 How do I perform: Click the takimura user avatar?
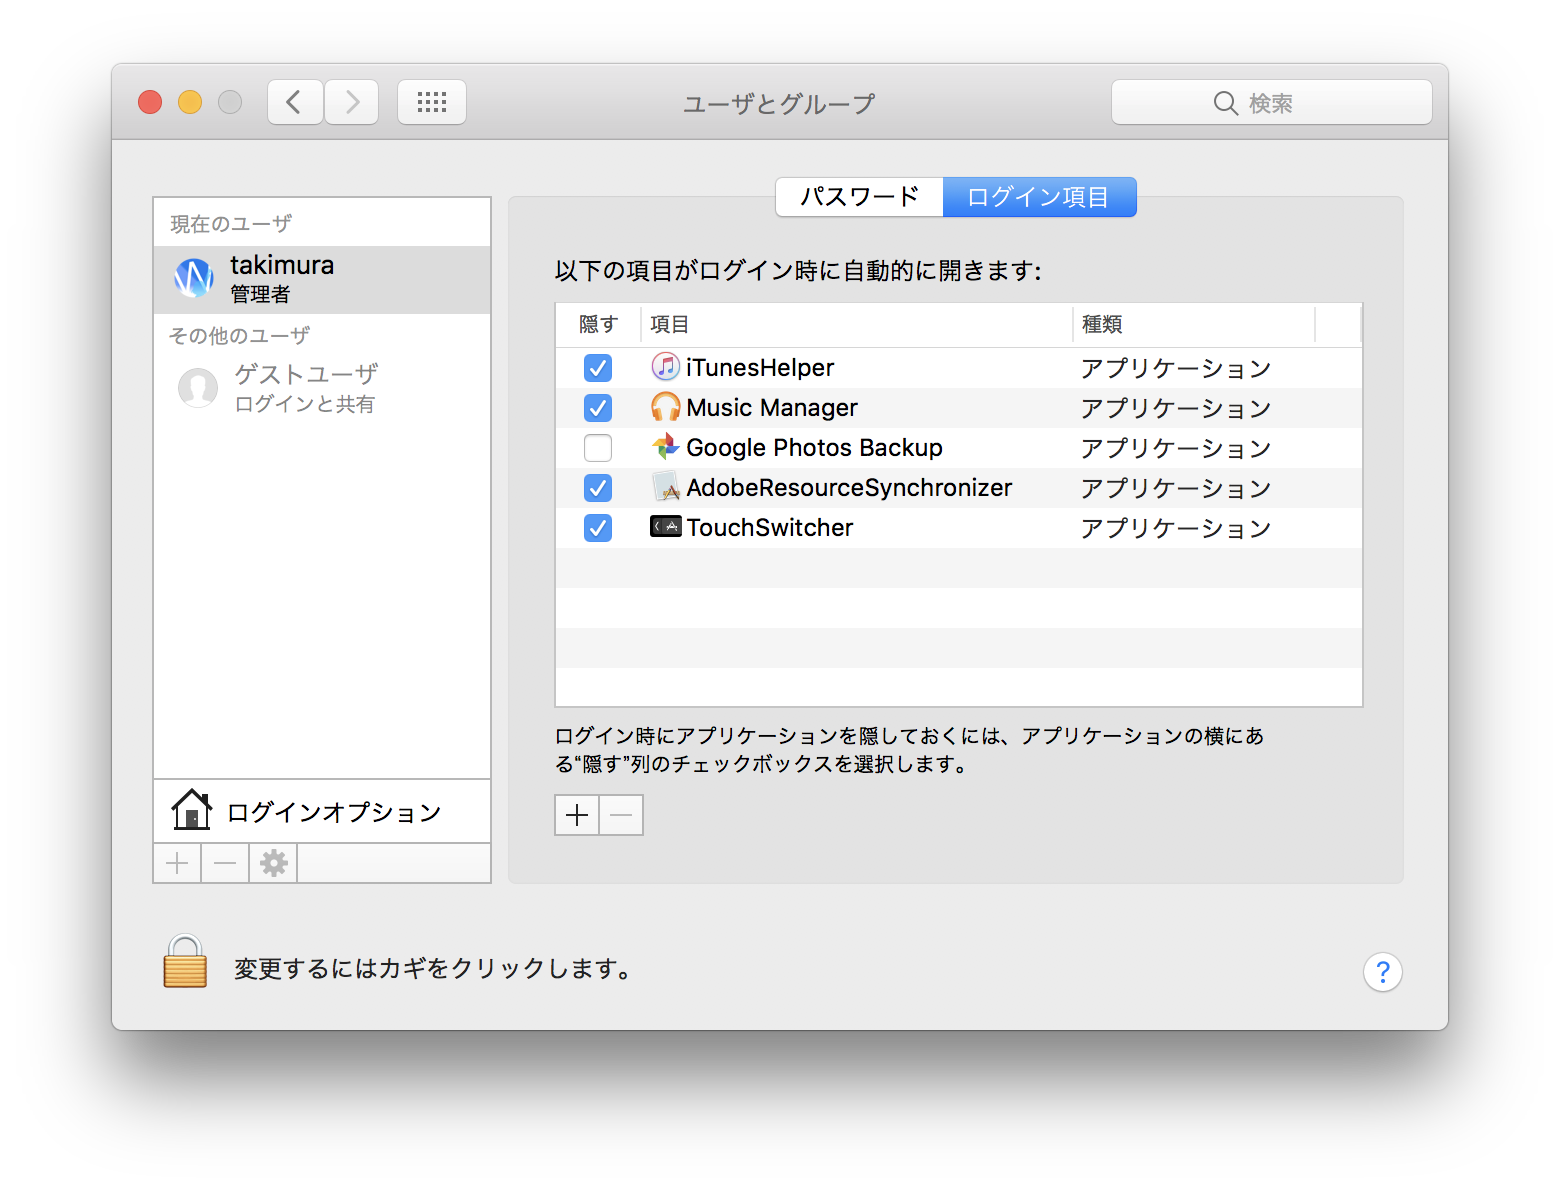tap(194, 278)
